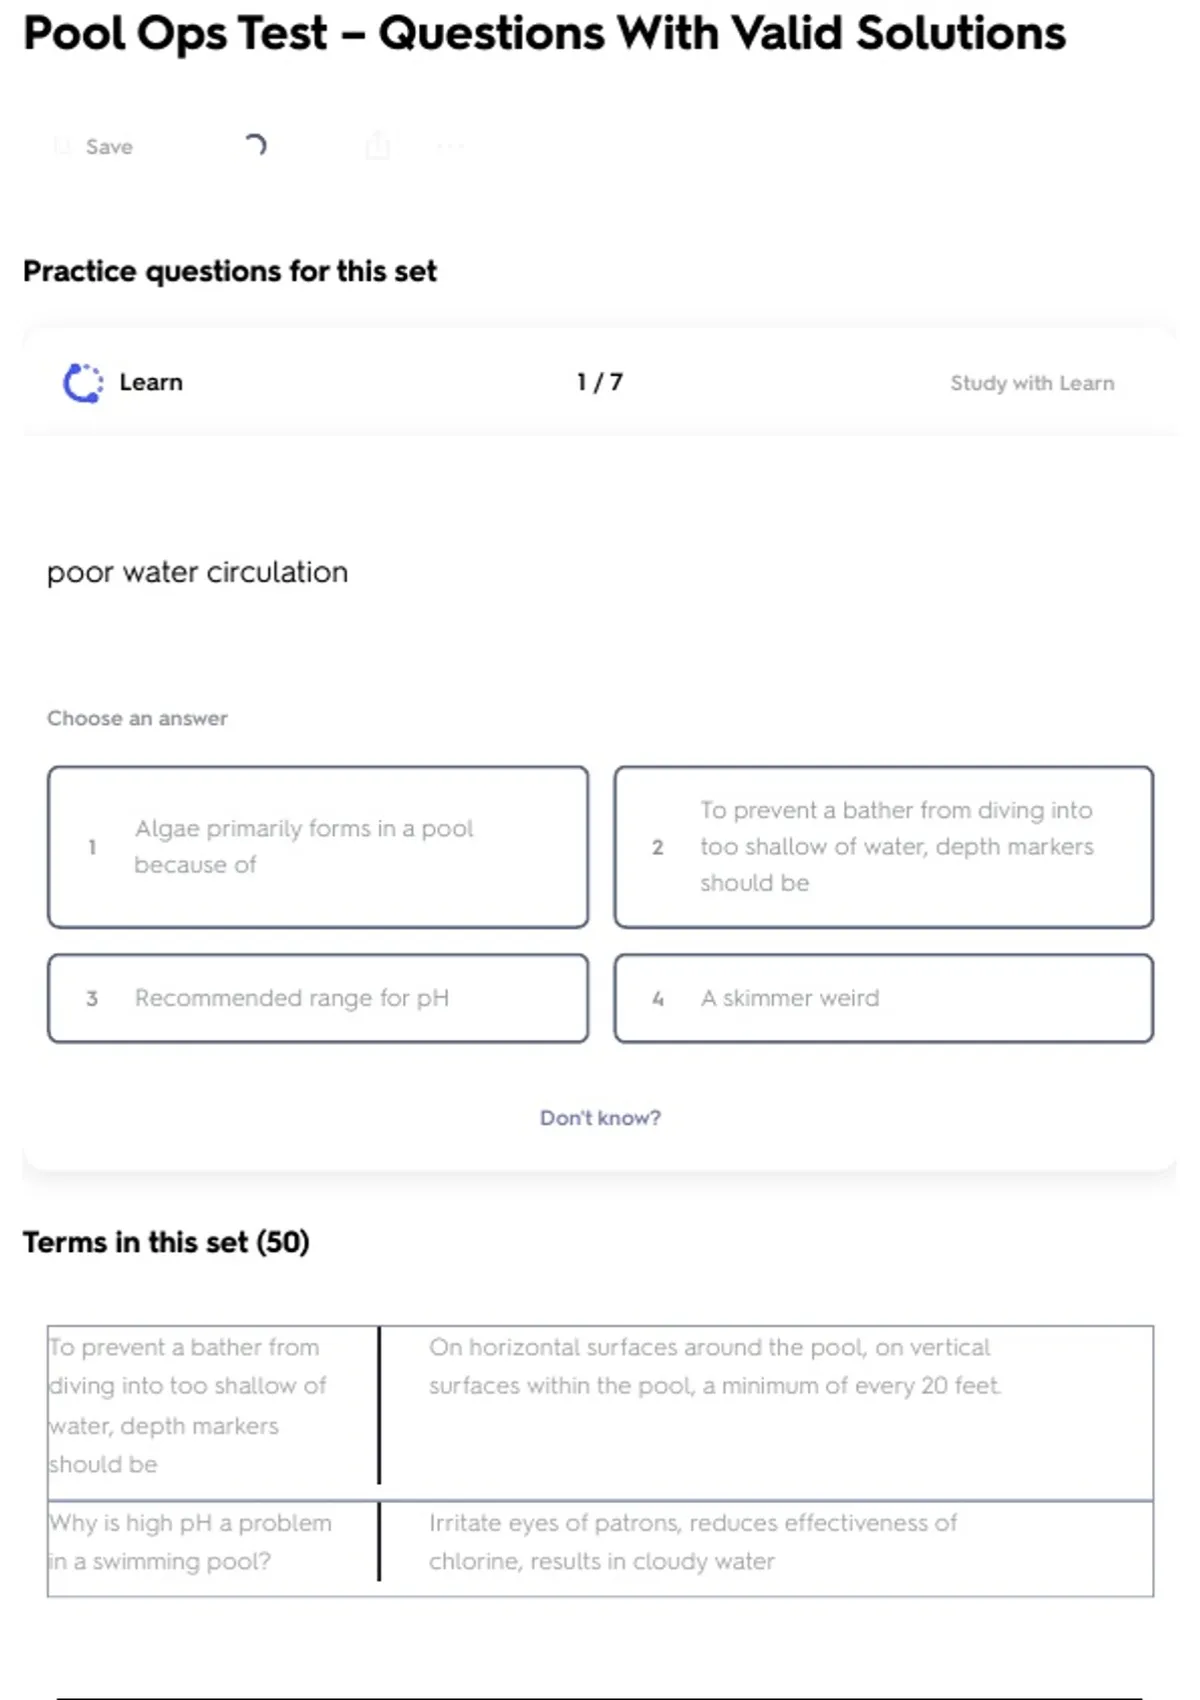Screen dimensions: 1200x1700
Task: Click the loading spinner icon
Action: [256, 146]
